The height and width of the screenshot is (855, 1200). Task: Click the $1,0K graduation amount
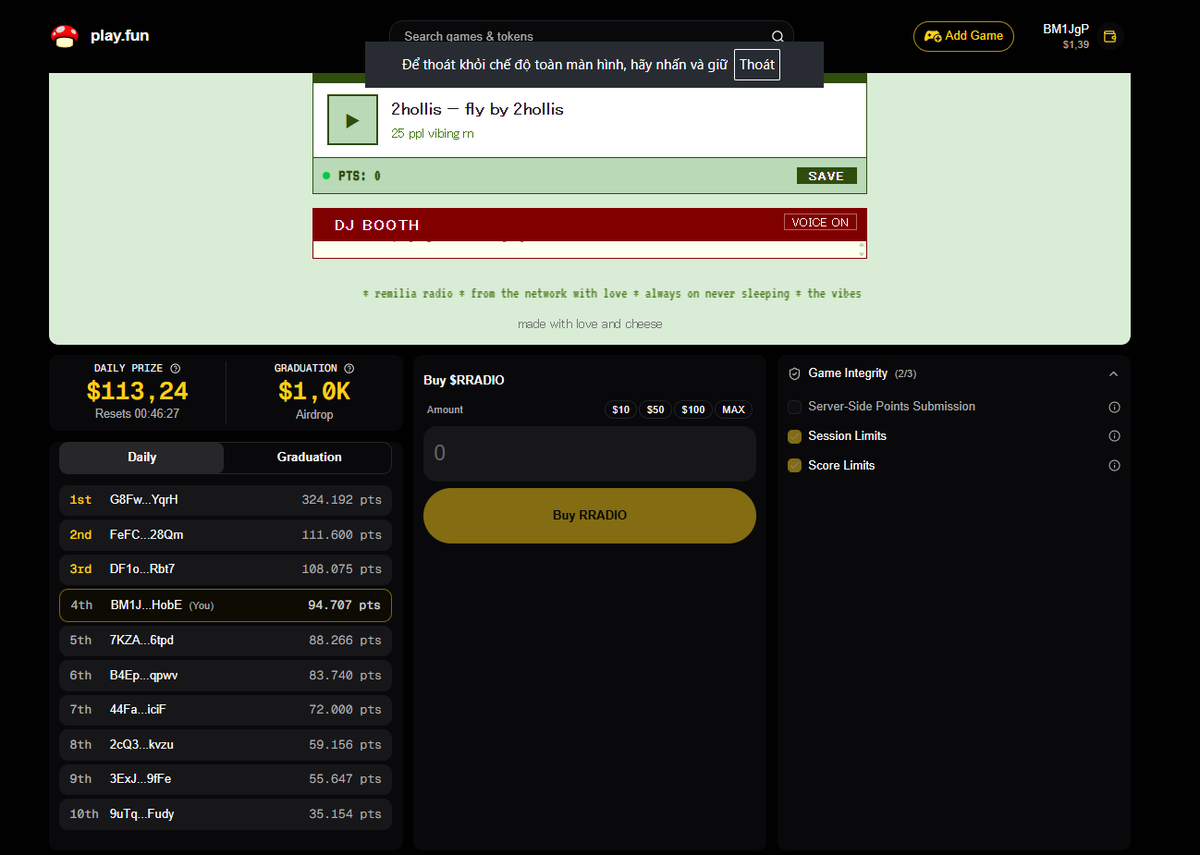click(x=314, y=391)
